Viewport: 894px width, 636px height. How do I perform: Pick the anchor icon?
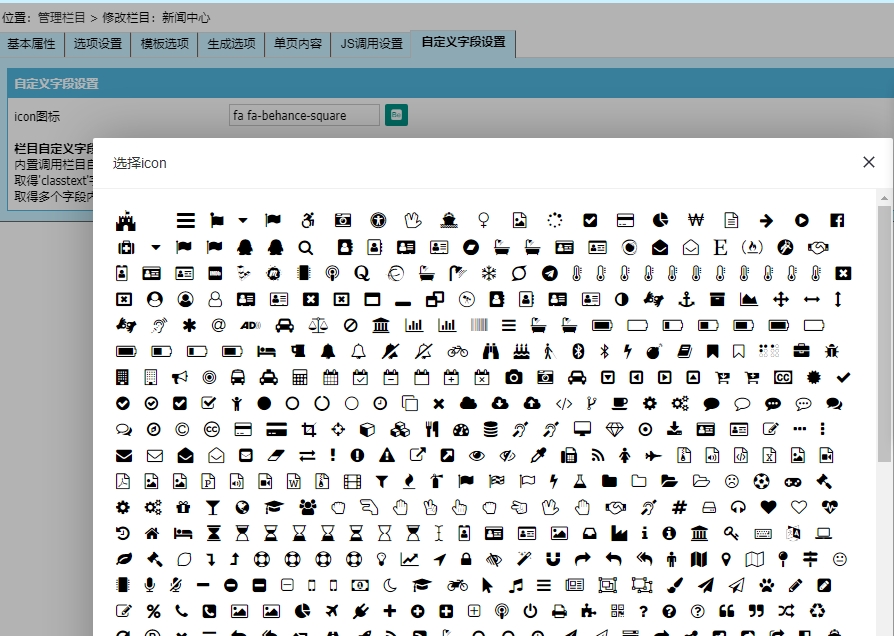tap(686, 299)
